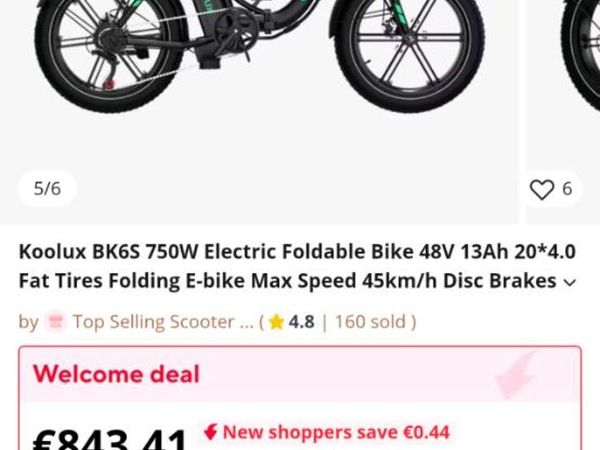The width and height of the screenshot is (600, 450).
Task: Open the Welcome deal banner heading
Action: click(116, 374)
